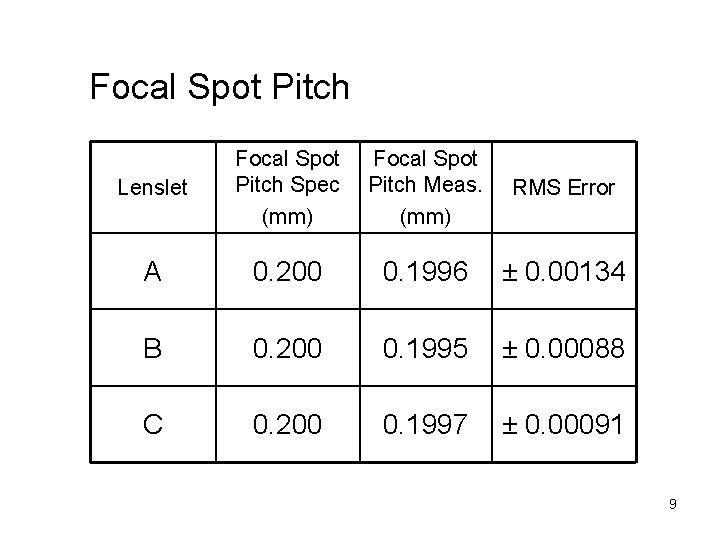Click the '(mm)' unit under Pitch Meas.
This screenshot has height=540, width=720.
click(x=425, y=216)
